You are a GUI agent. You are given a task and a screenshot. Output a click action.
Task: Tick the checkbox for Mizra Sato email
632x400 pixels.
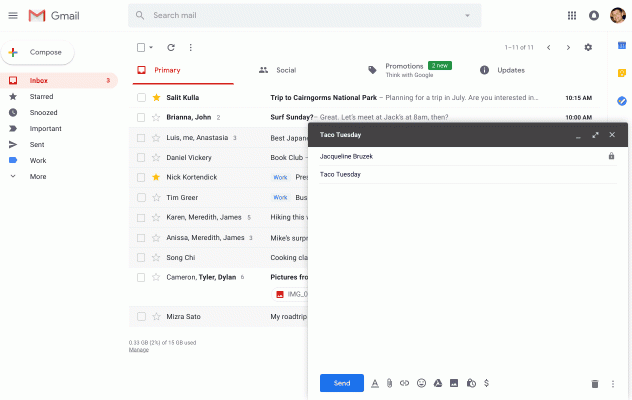pos(141,316)
